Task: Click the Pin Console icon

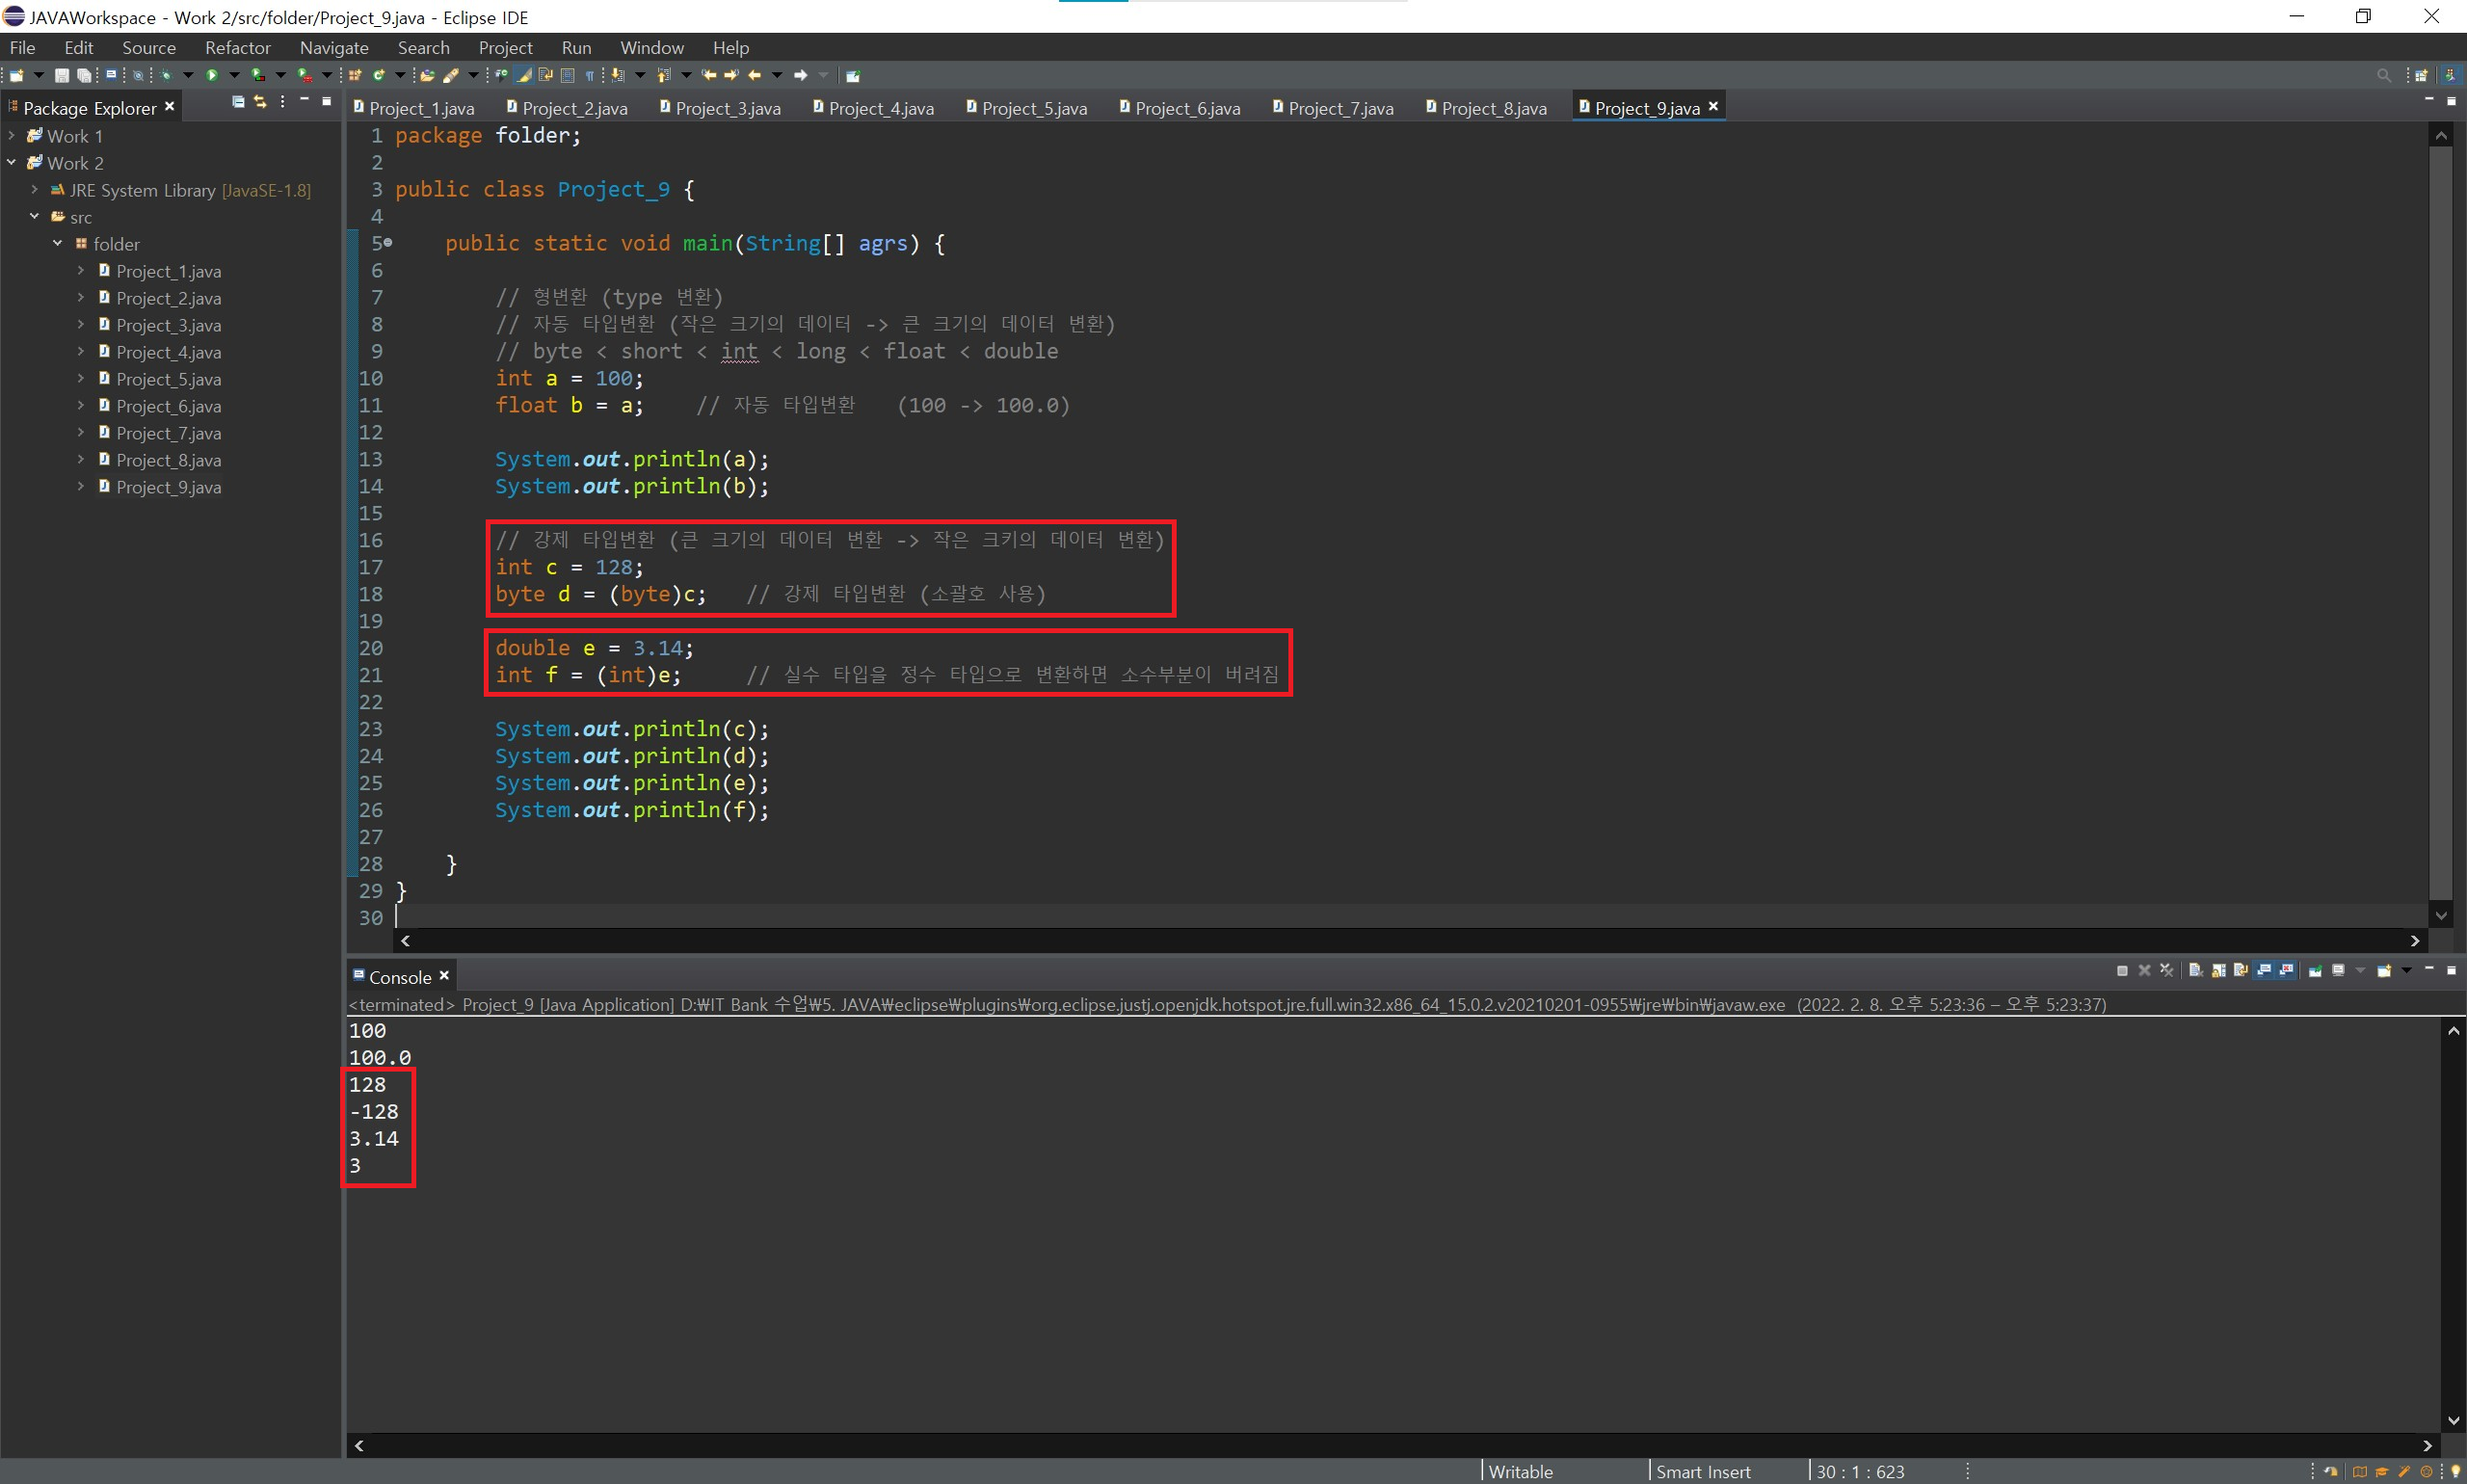Action: pos(2315,971)
